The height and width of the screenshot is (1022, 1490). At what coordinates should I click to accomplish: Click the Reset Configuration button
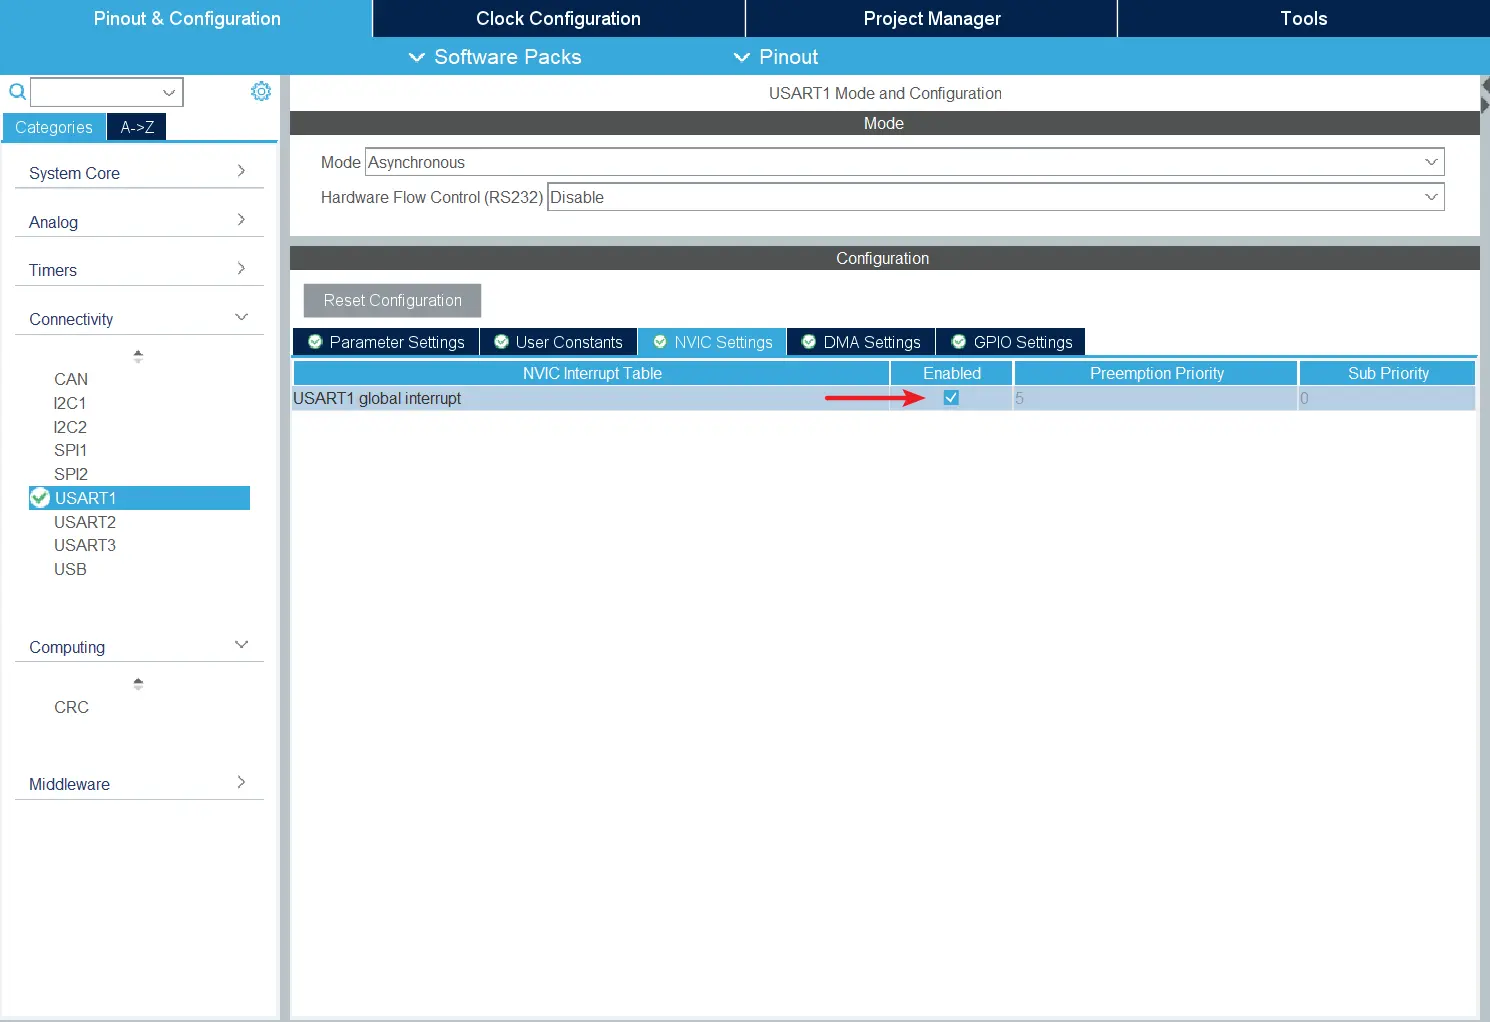coord(392,300)
